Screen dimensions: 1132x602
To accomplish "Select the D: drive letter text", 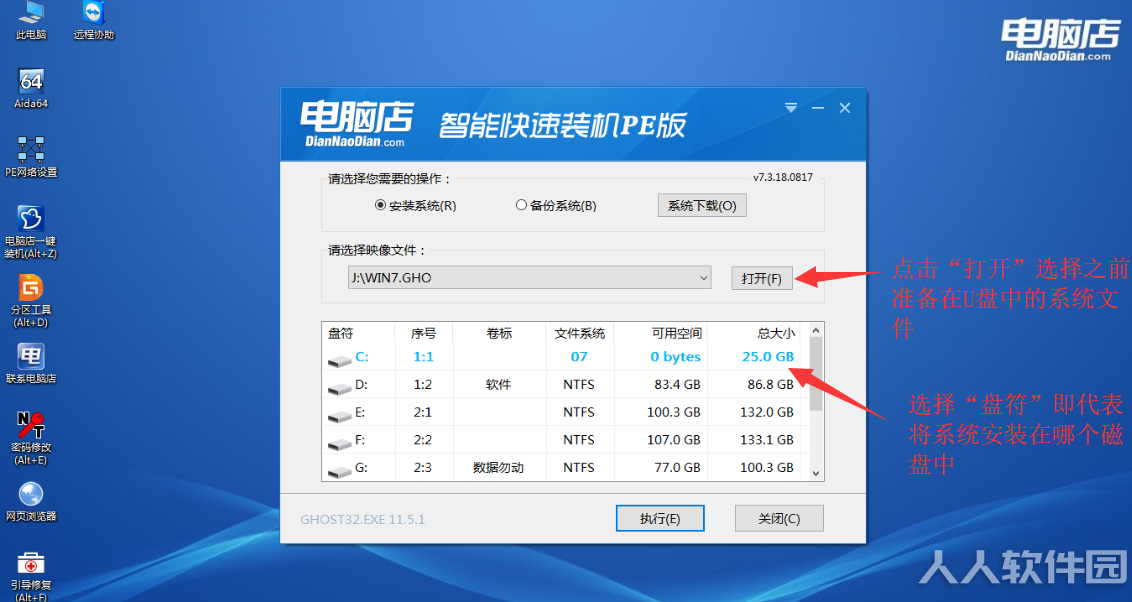I will [x=362, y=385].
